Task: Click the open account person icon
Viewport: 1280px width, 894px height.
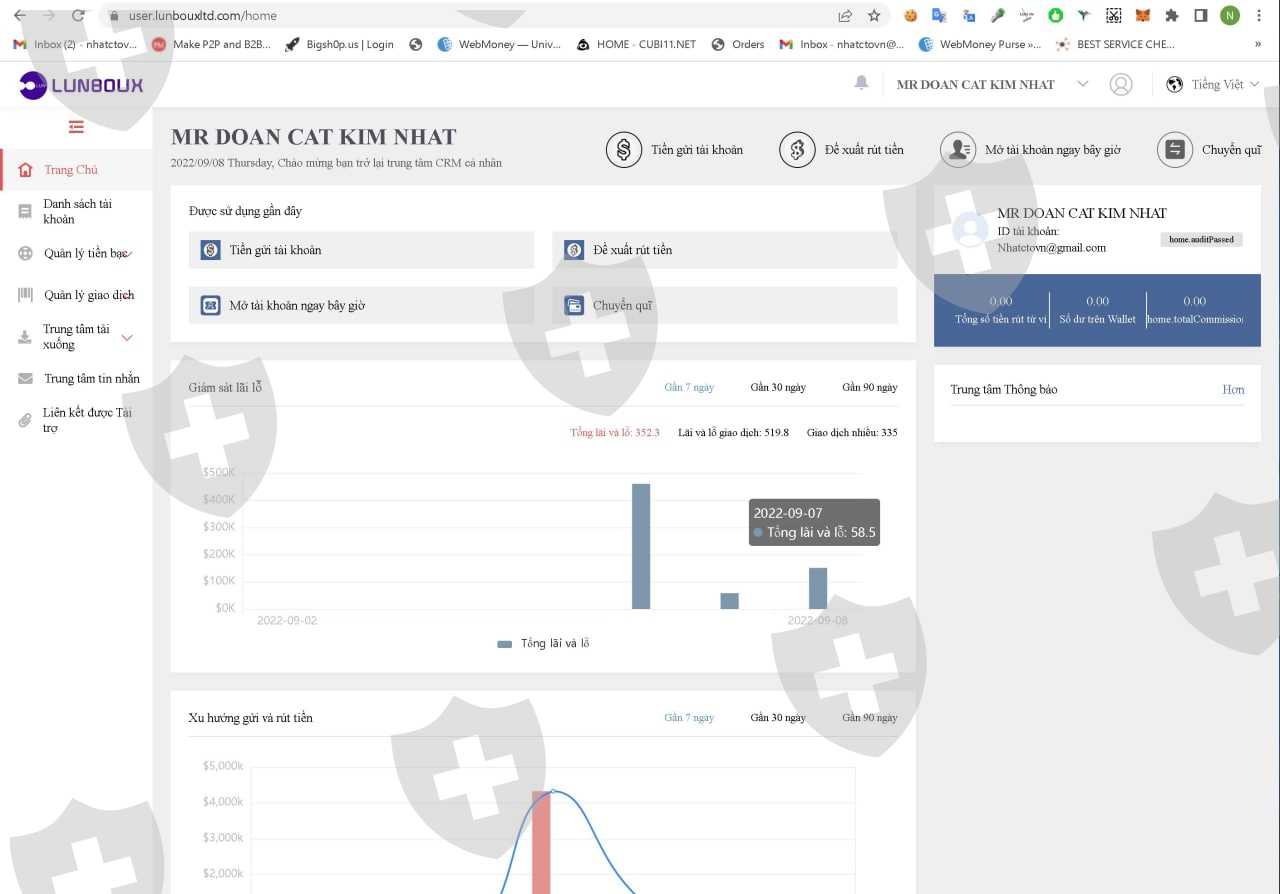Action: [958, 150]
